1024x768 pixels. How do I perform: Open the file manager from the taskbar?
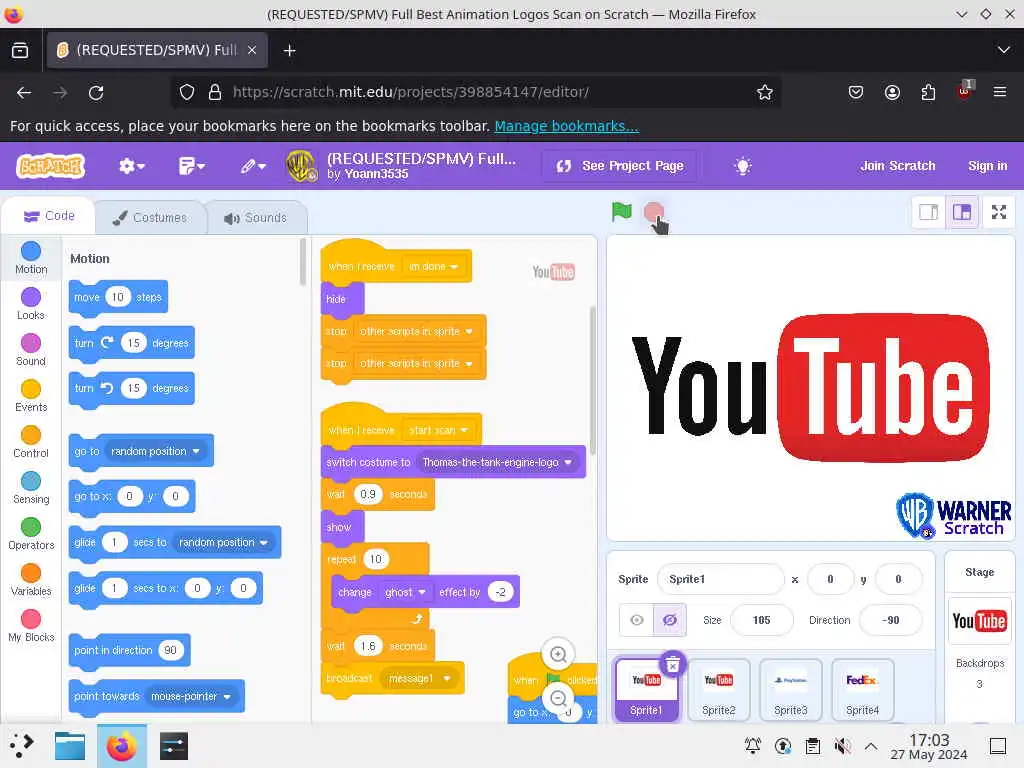pos(70,746)
